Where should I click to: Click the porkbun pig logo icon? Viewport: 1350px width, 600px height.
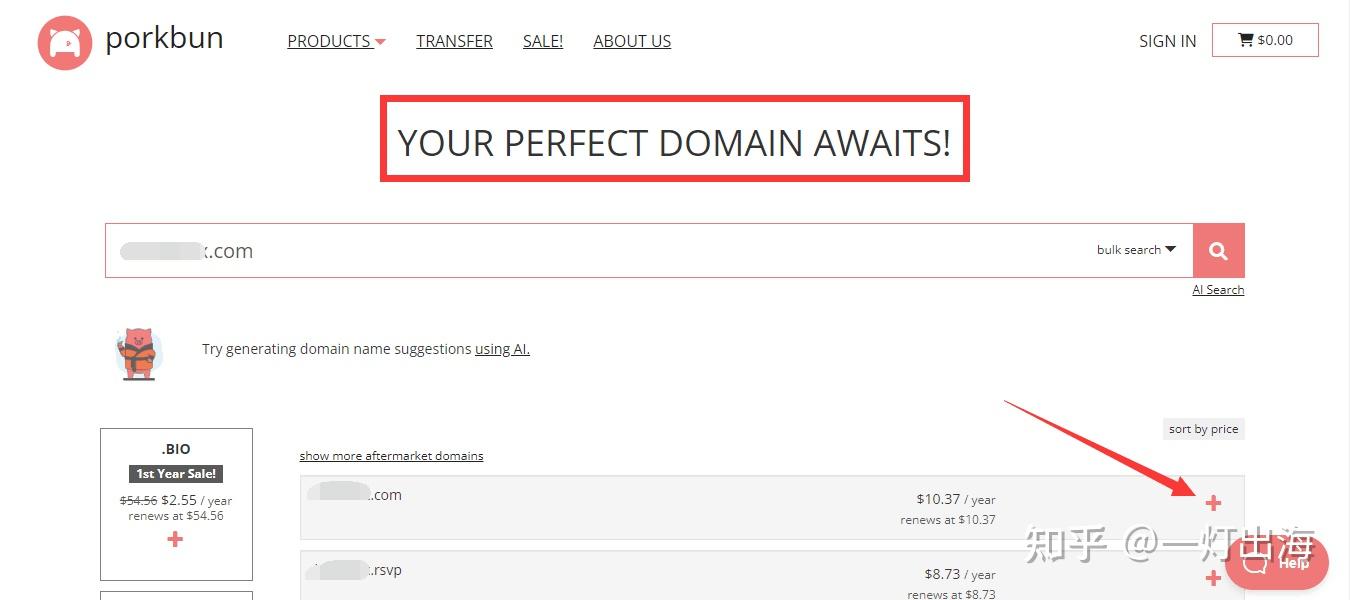point(65,43)
